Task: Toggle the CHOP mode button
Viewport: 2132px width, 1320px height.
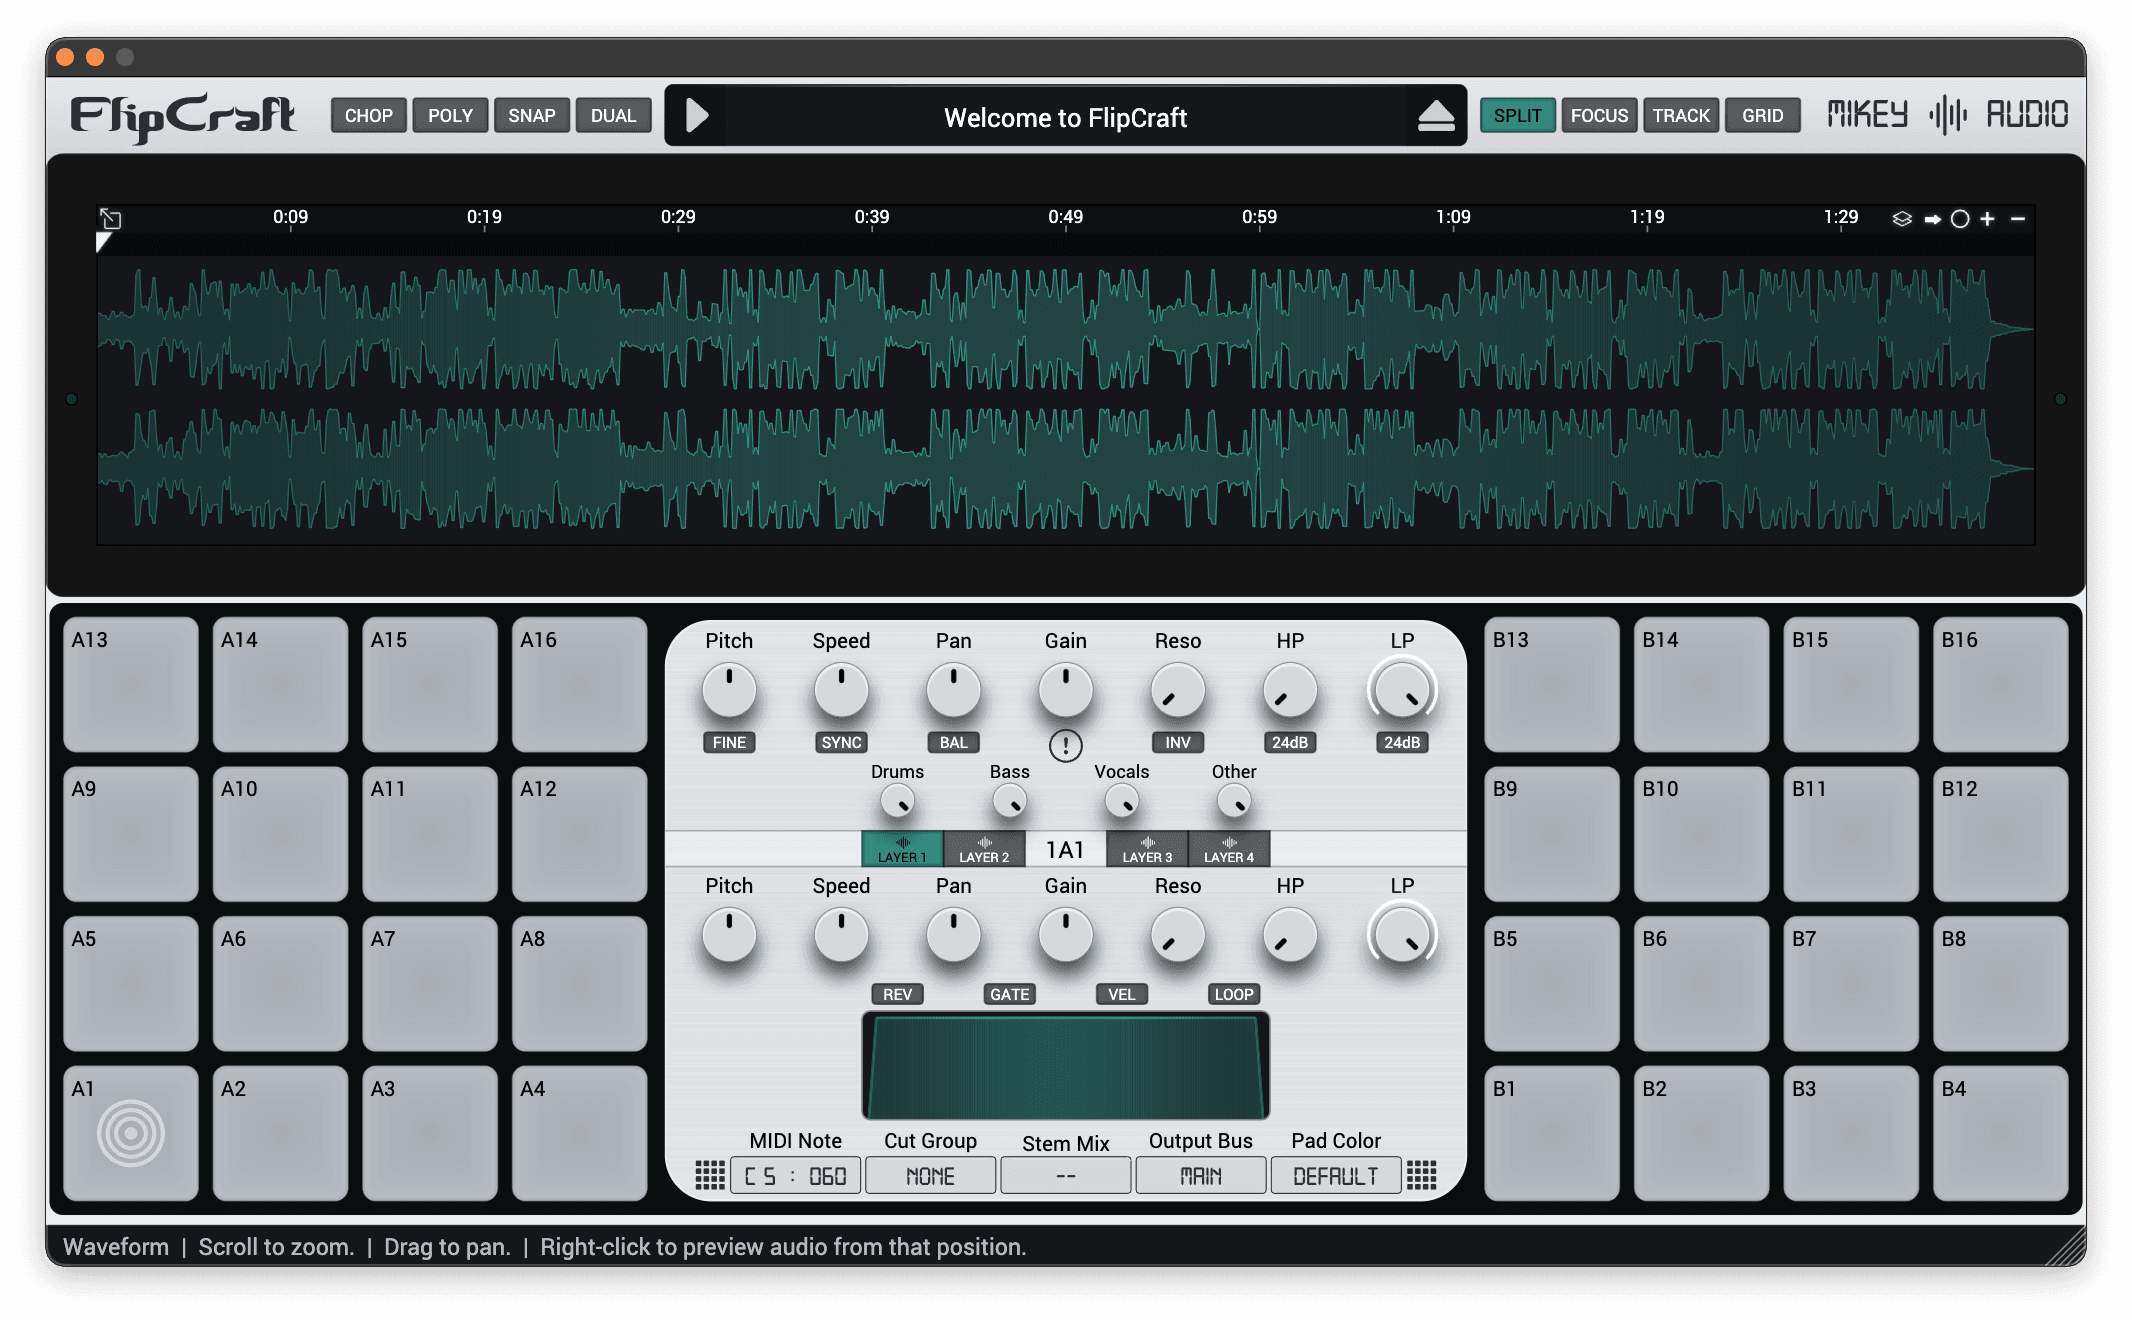Action: click(368, 116)
